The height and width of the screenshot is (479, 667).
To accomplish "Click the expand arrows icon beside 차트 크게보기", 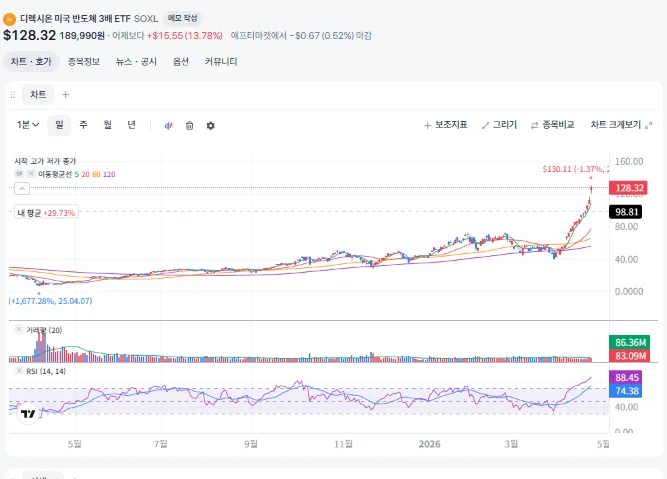I will tap(648, 125).
